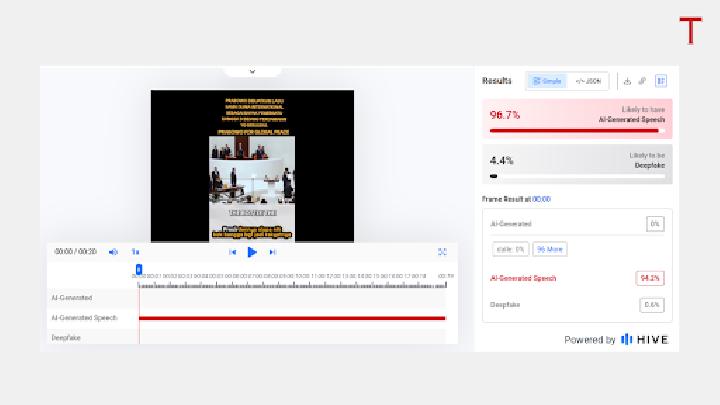Expand the 96 More classes

(550, 249)
